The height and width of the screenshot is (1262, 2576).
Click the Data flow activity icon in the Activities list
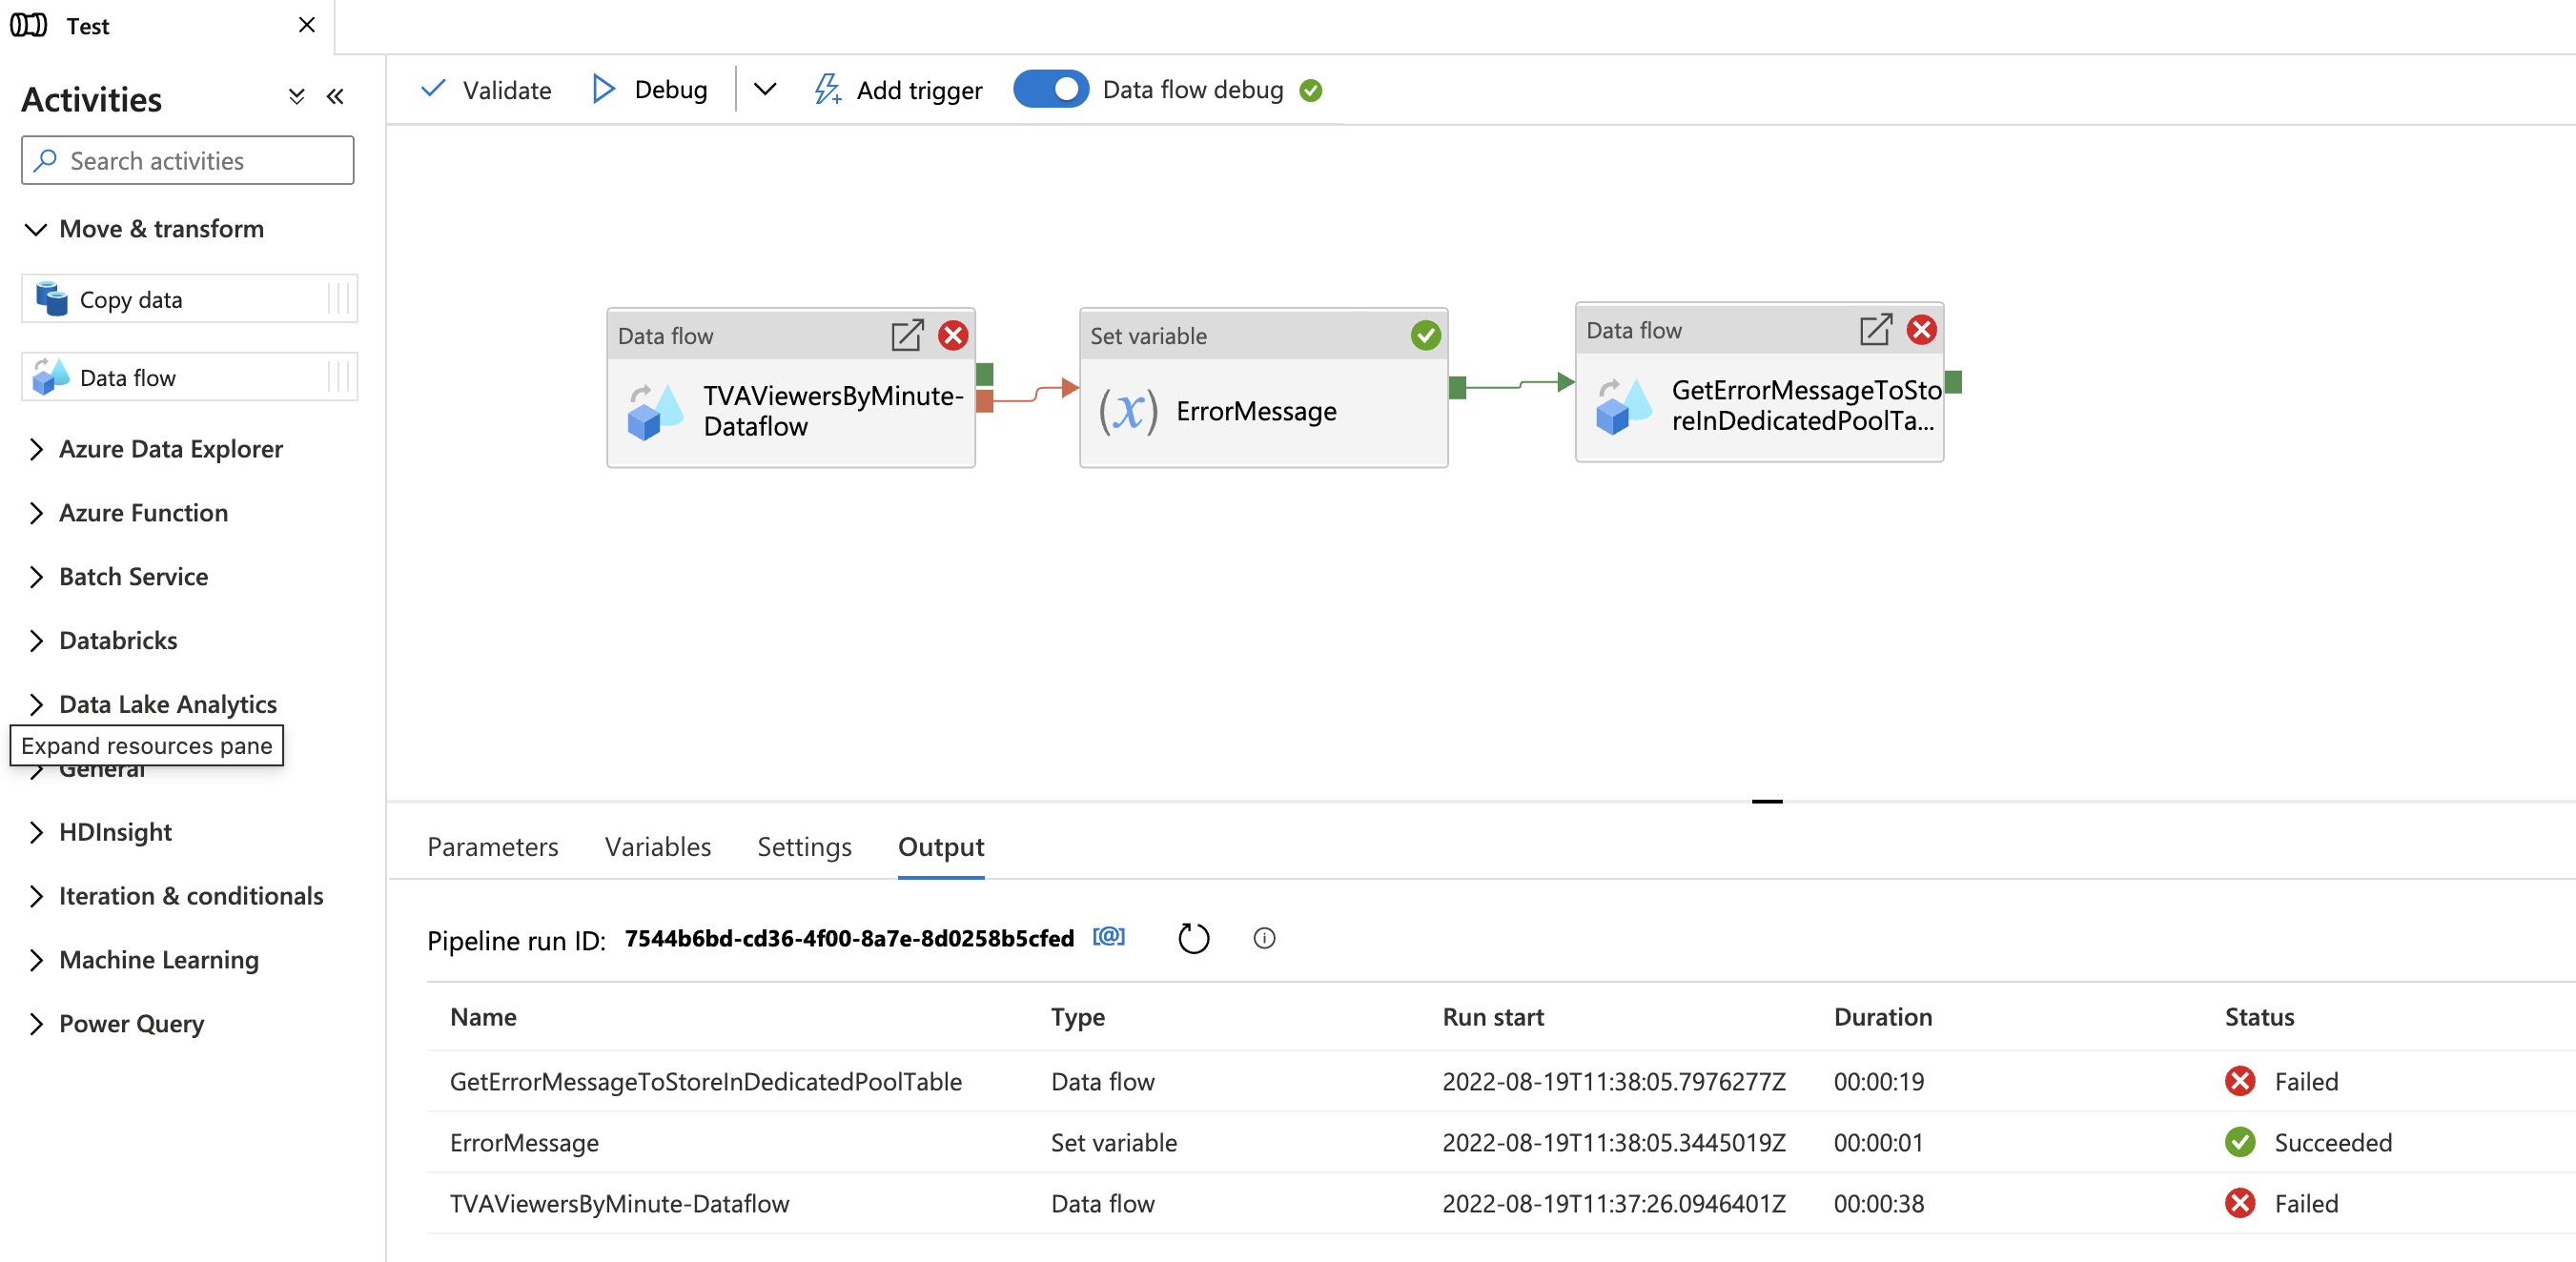pos(51,377)
